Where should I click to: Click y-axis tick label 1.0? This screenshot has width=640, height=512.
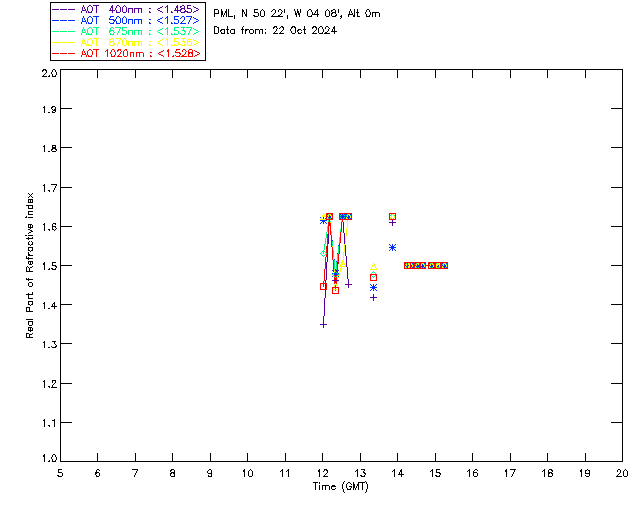point(49,458)
